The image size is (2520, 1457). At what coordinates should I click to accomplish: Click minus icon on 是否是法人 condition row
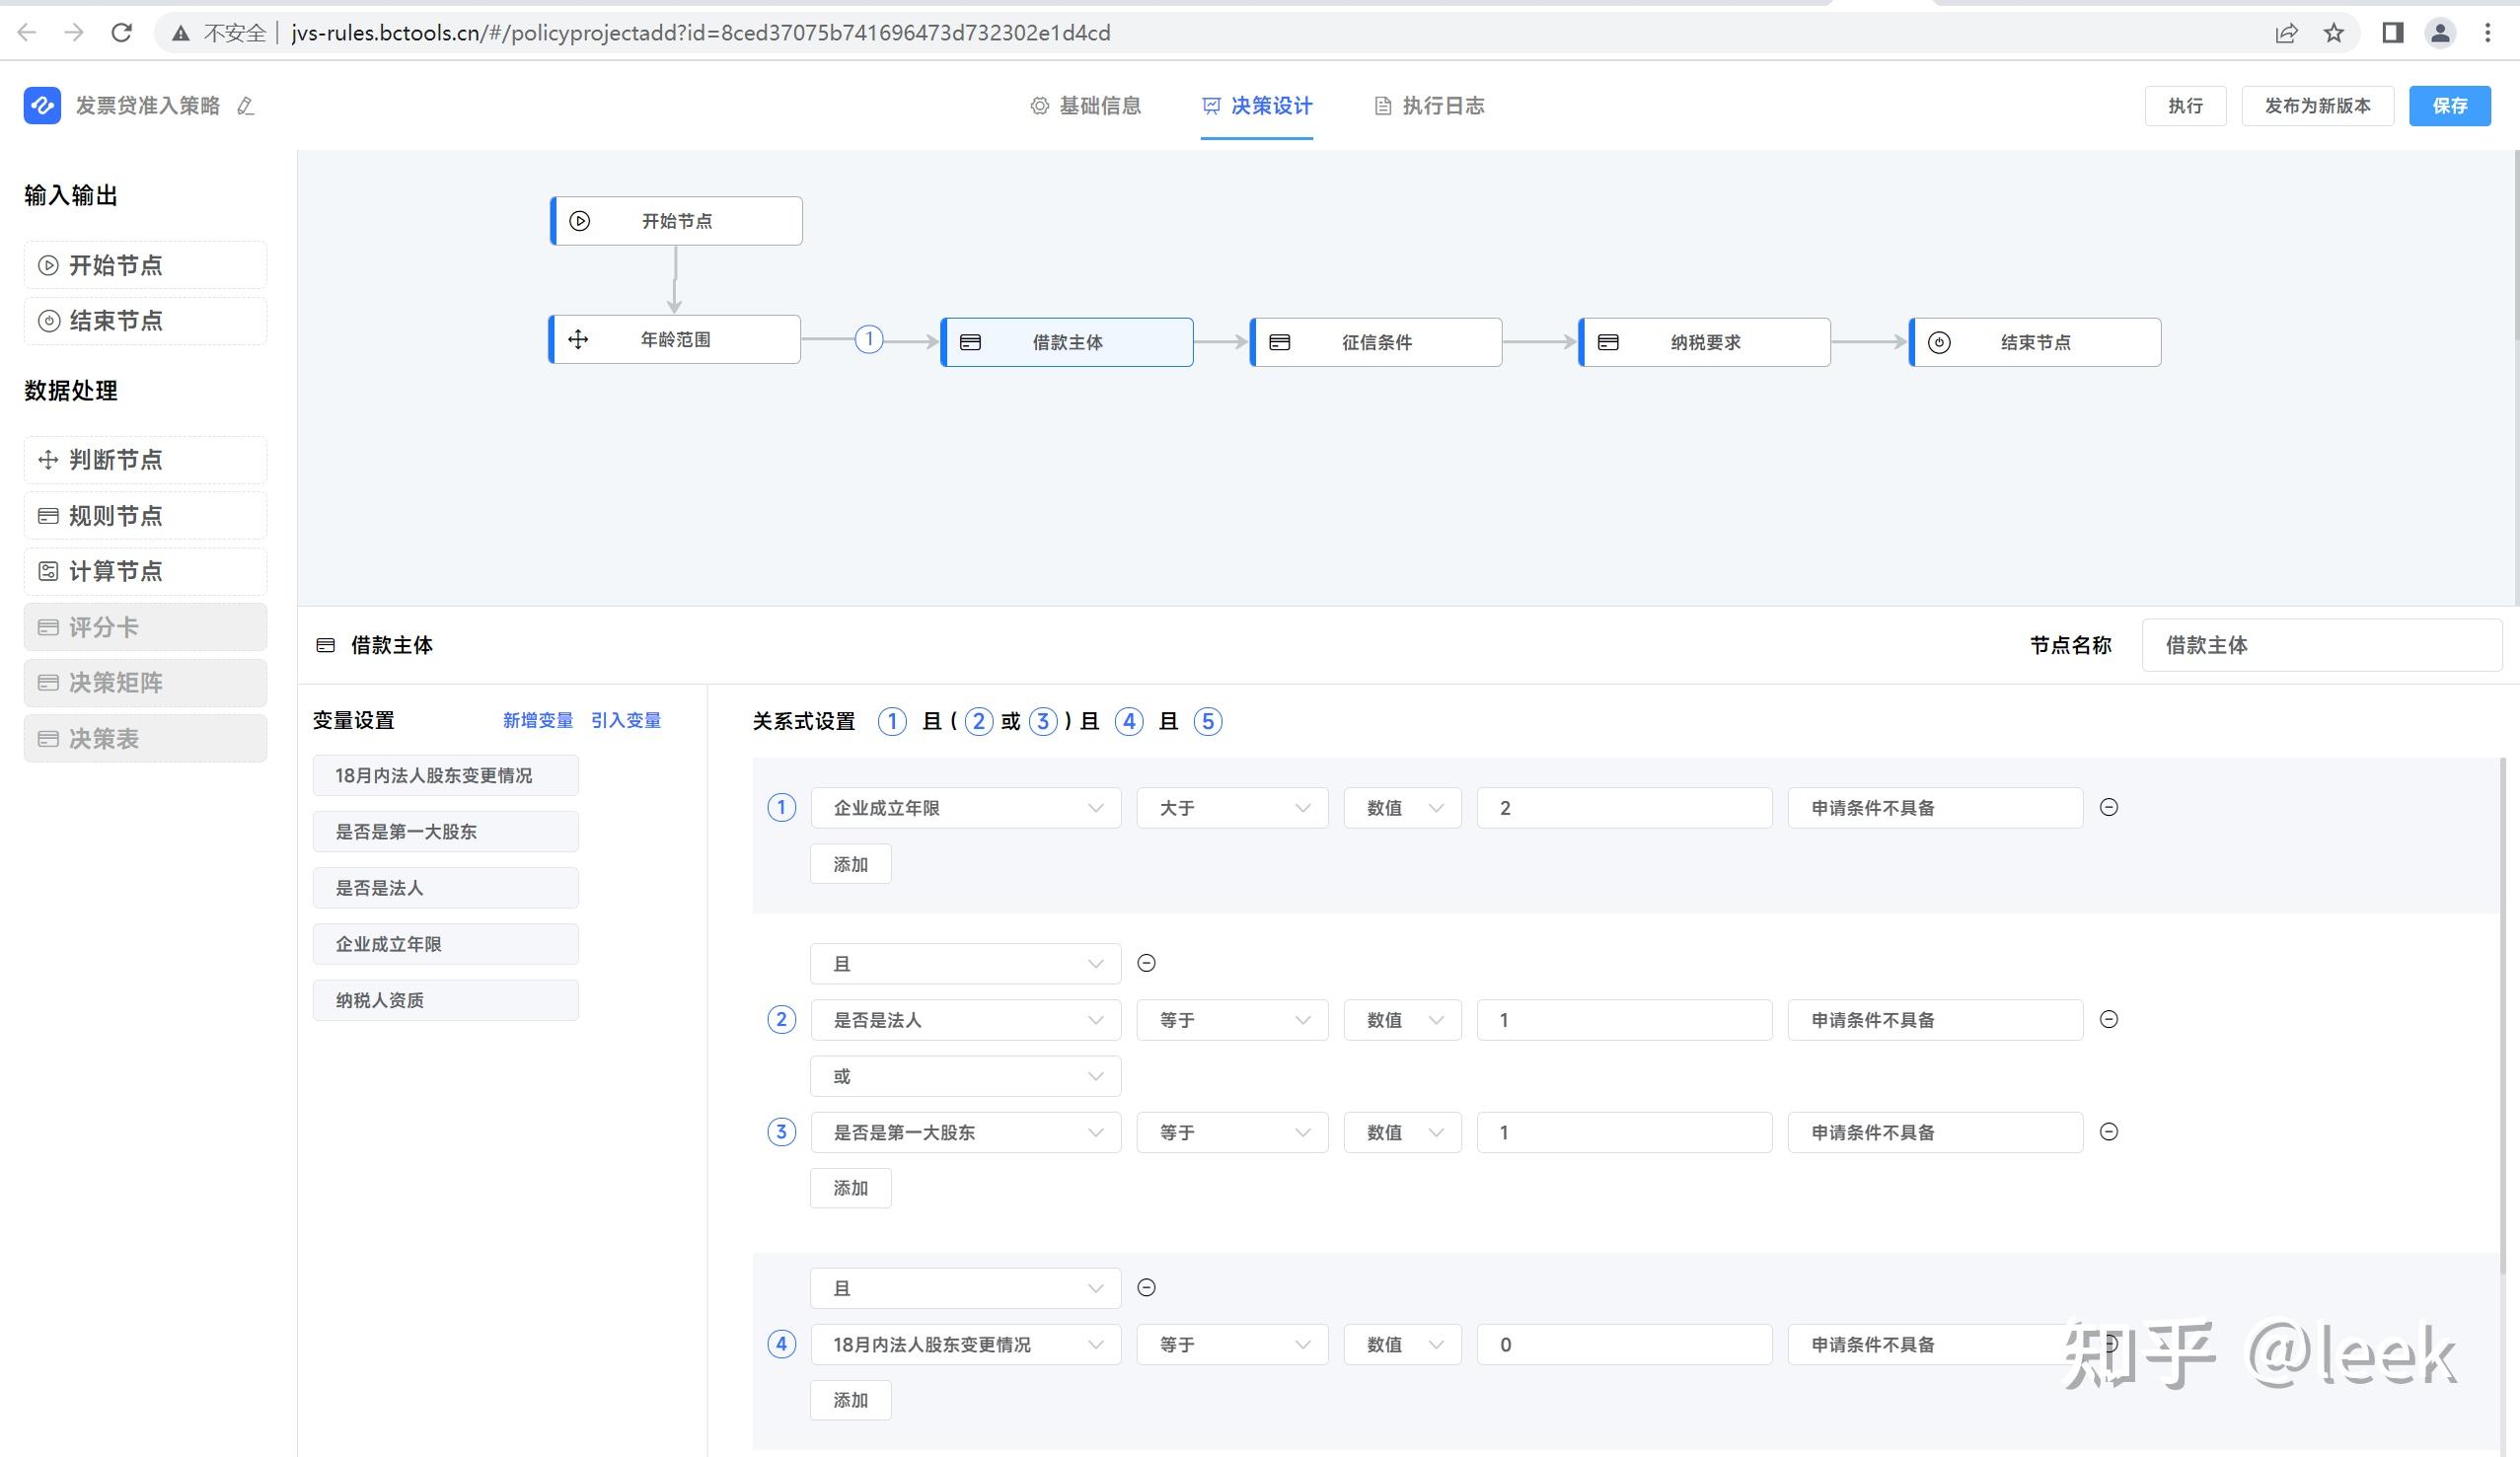(x=2108, y=1019)
